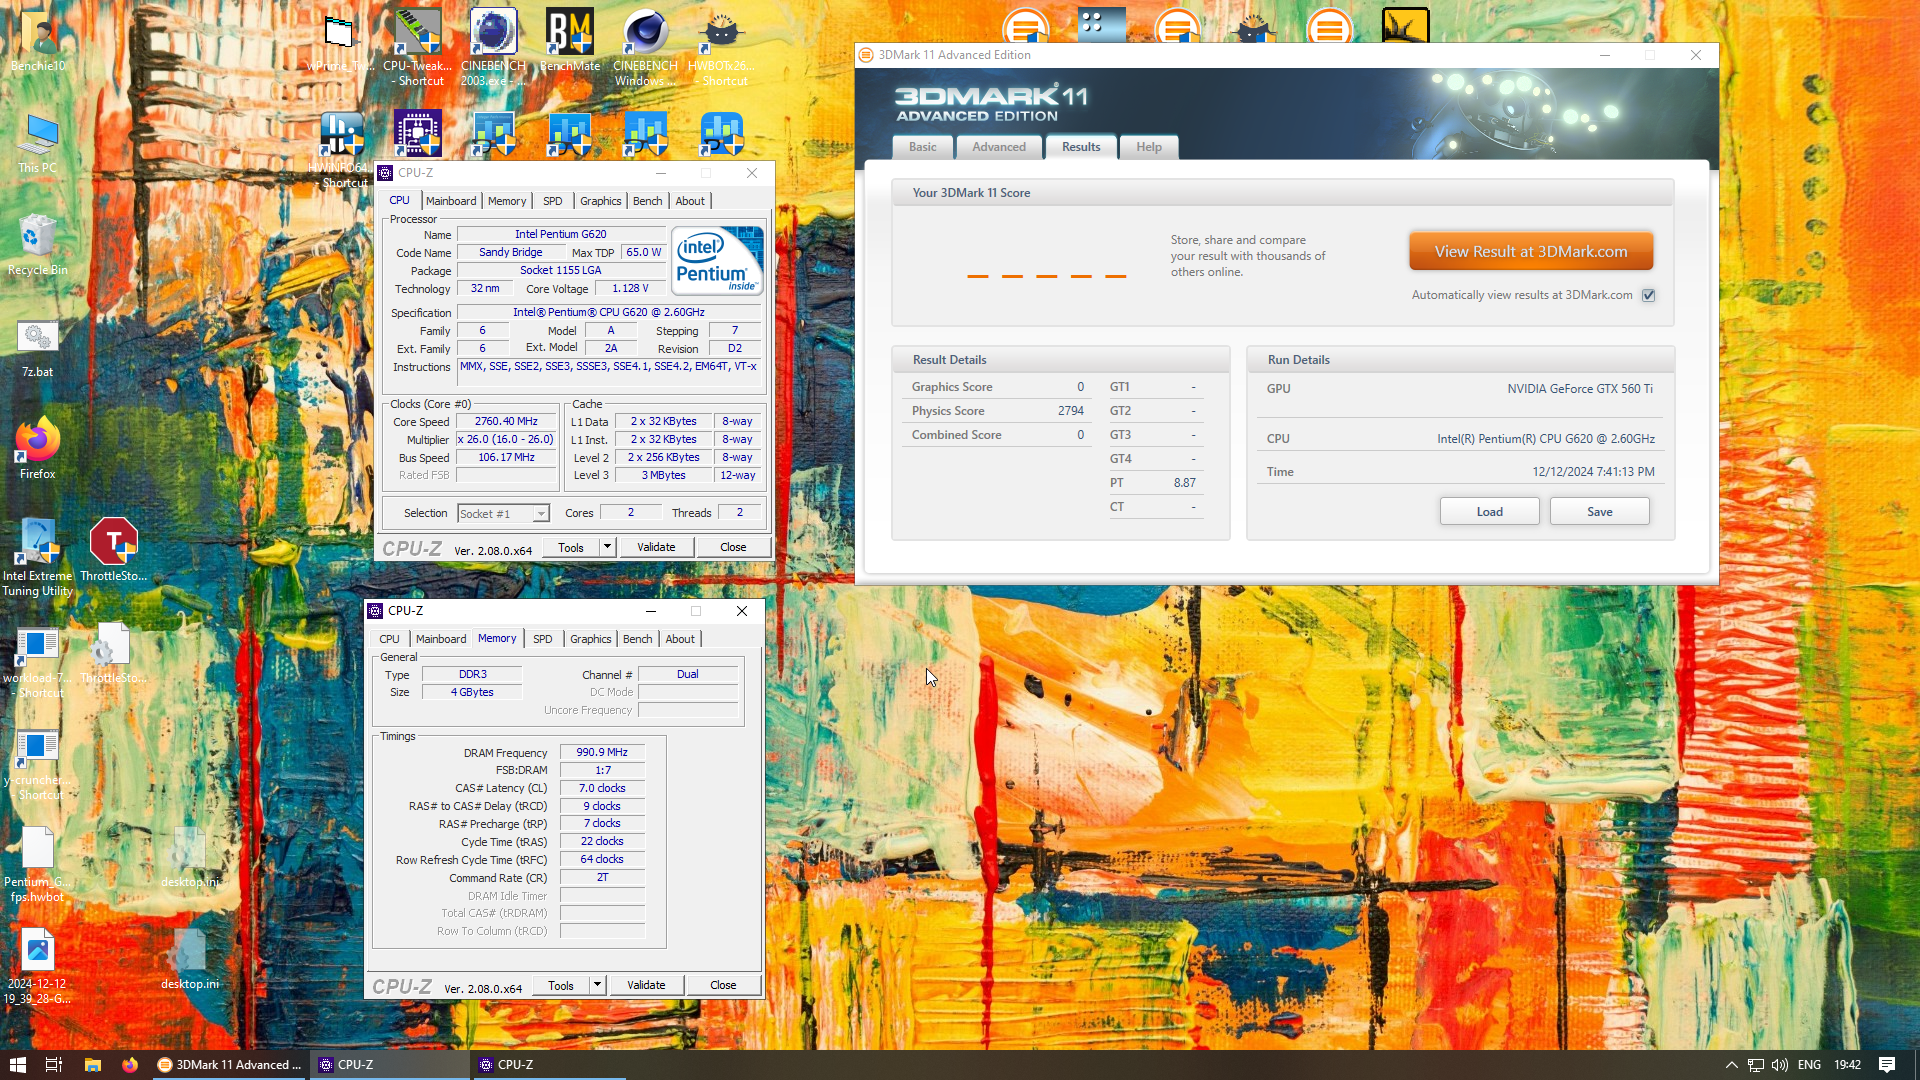This screenshot has width=1920, height=1080.
Task: Open This PC on the desktop
Action: 38,143
